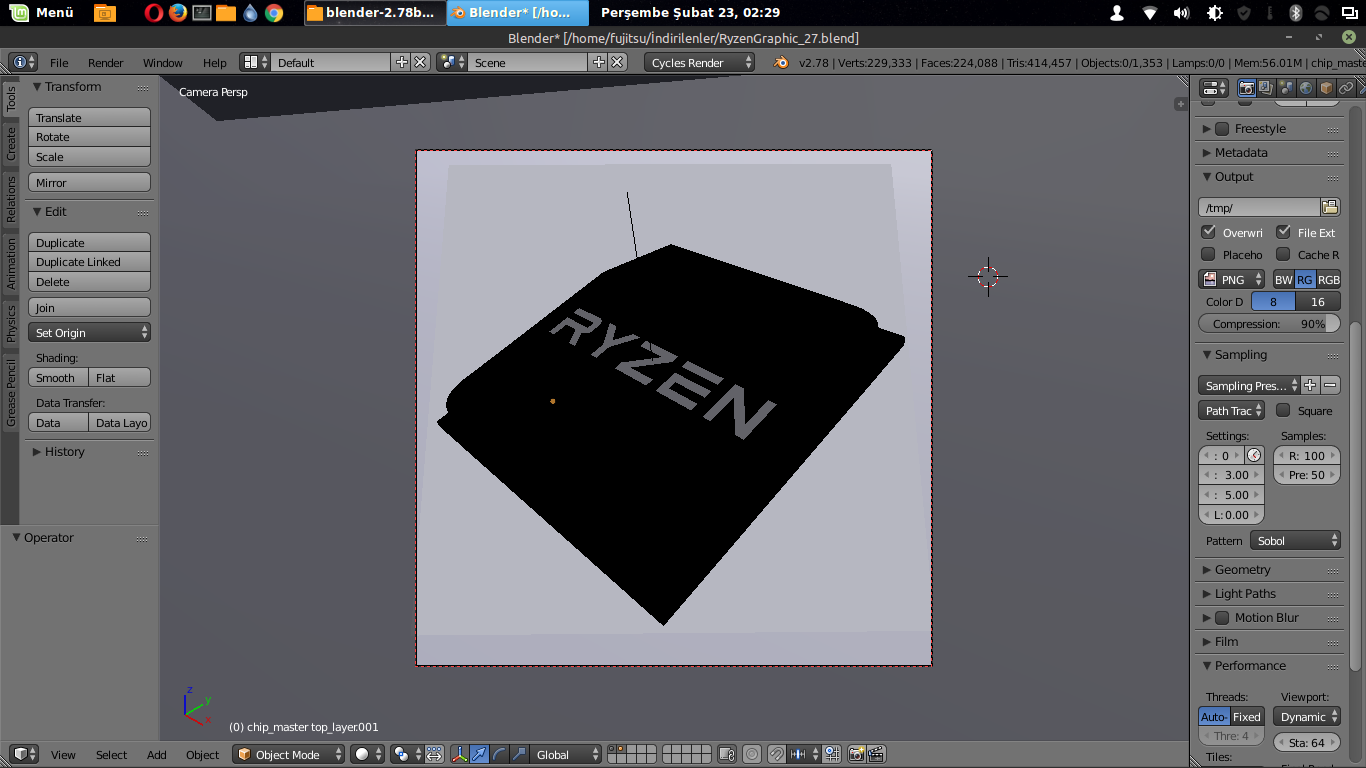Open the Object properties cube tab
Viewport: 1366px width, 768px height.
point(1326,88)
